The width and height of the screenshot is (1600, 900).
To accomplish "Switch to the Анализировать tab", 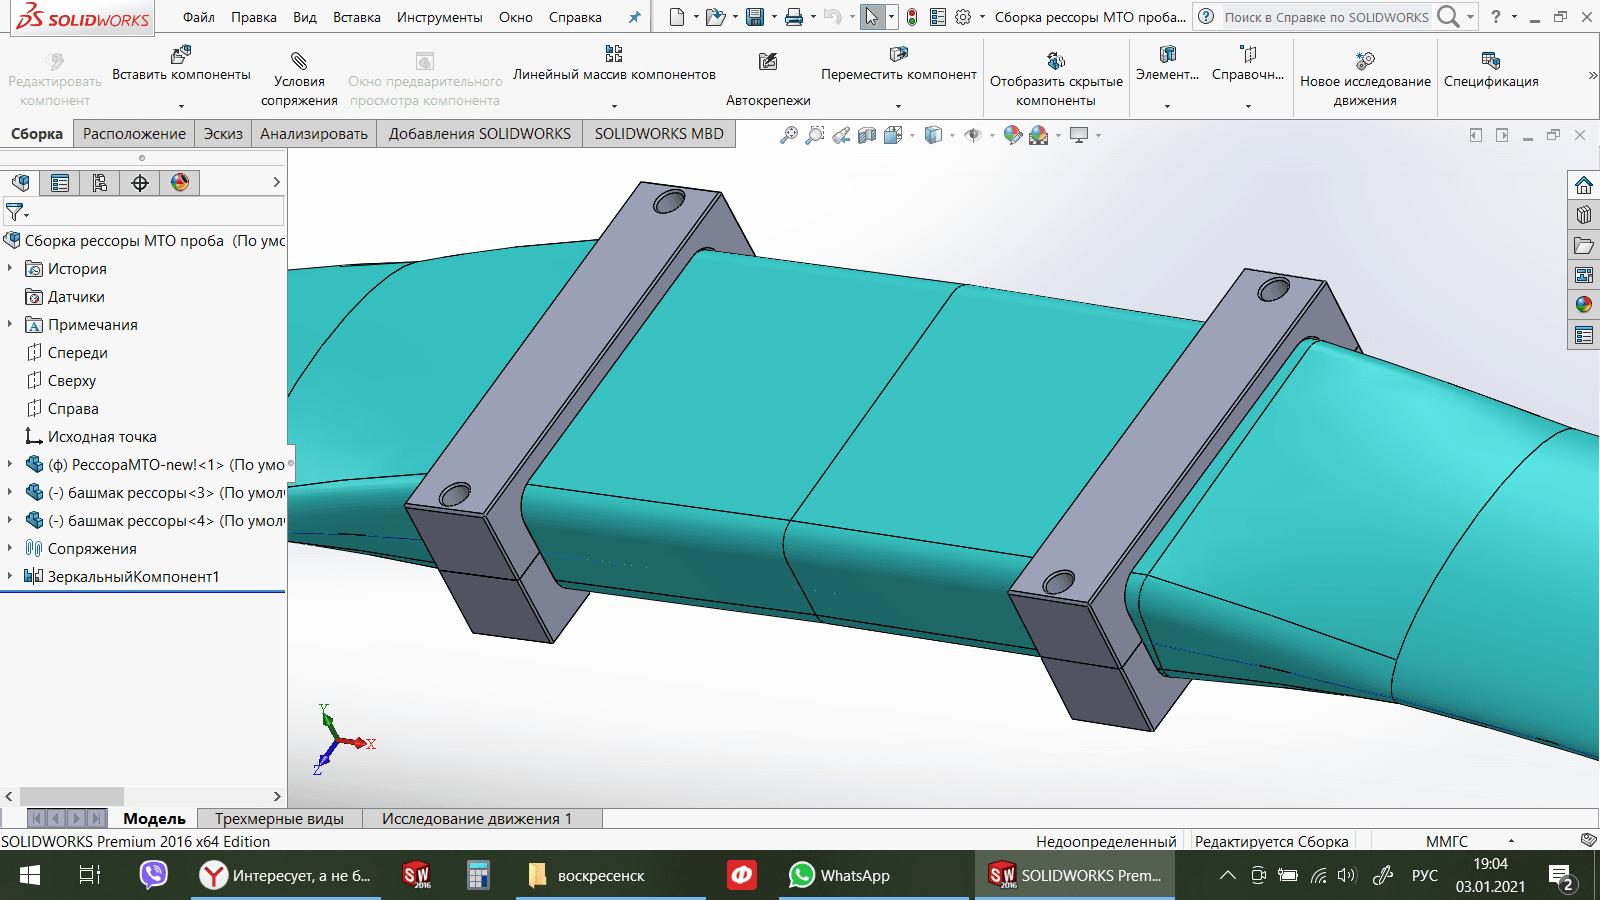I will pos(314,134).
